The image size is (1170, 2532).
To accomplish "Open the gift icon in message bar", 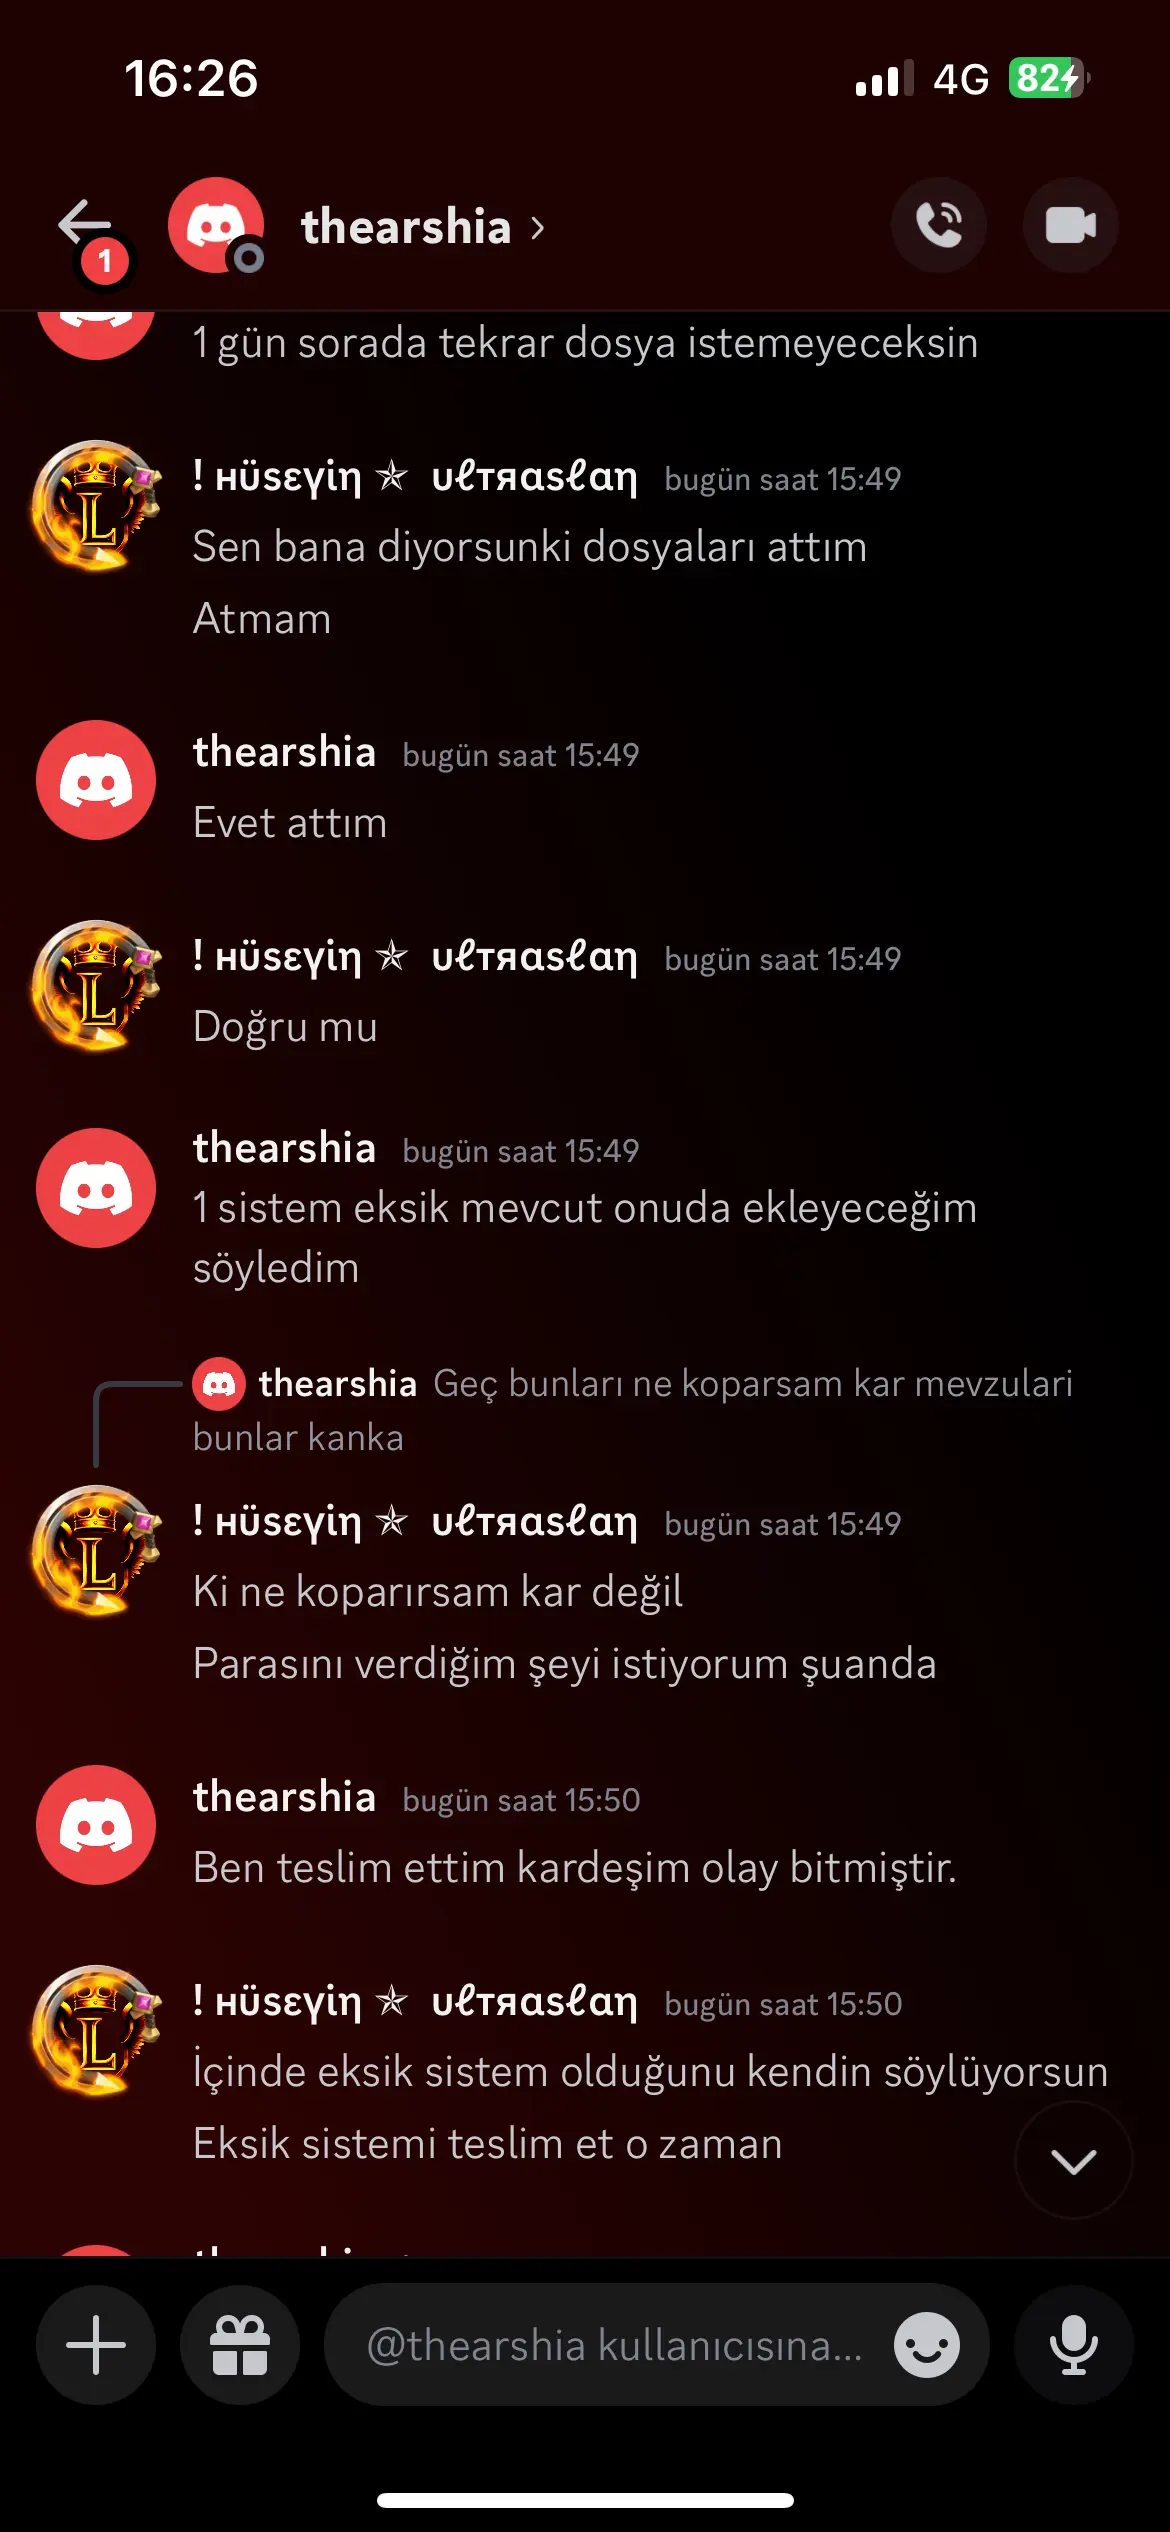I will click(240, 2344).
